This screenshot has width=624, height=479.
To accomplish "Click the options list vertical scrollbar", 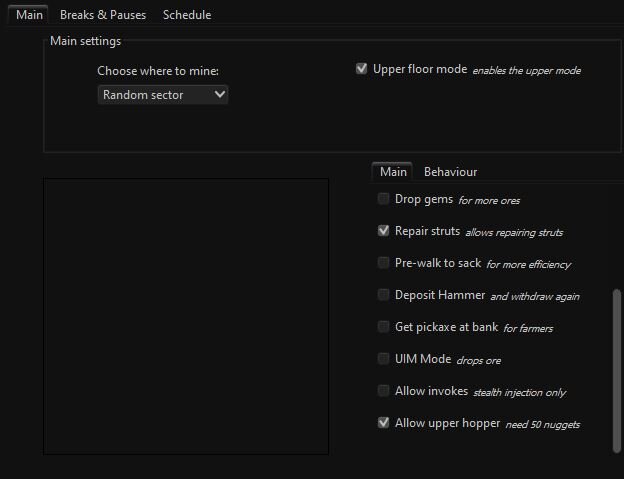I will click(x=617, y=370).
